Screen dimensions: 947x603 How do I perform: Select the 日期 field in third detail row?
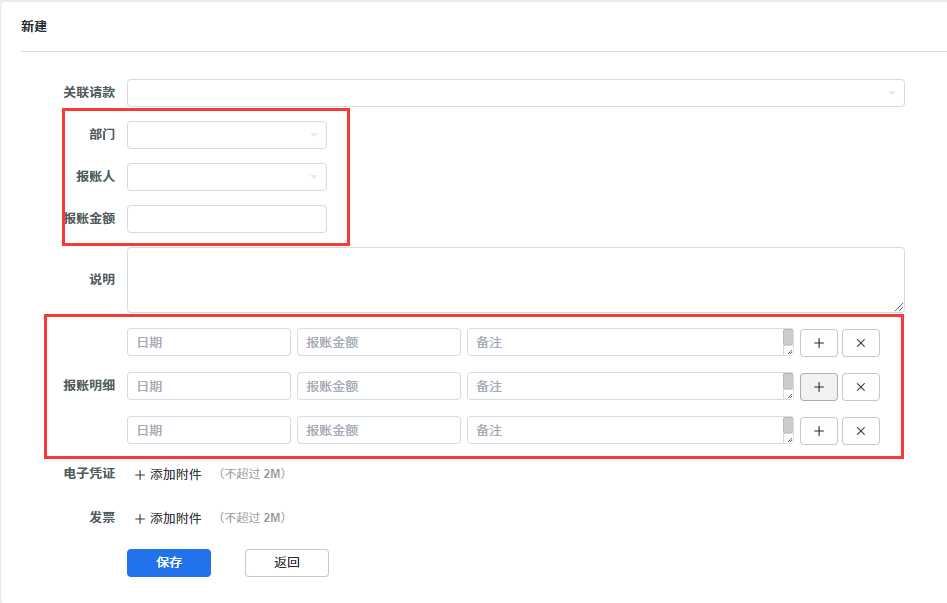208,430
